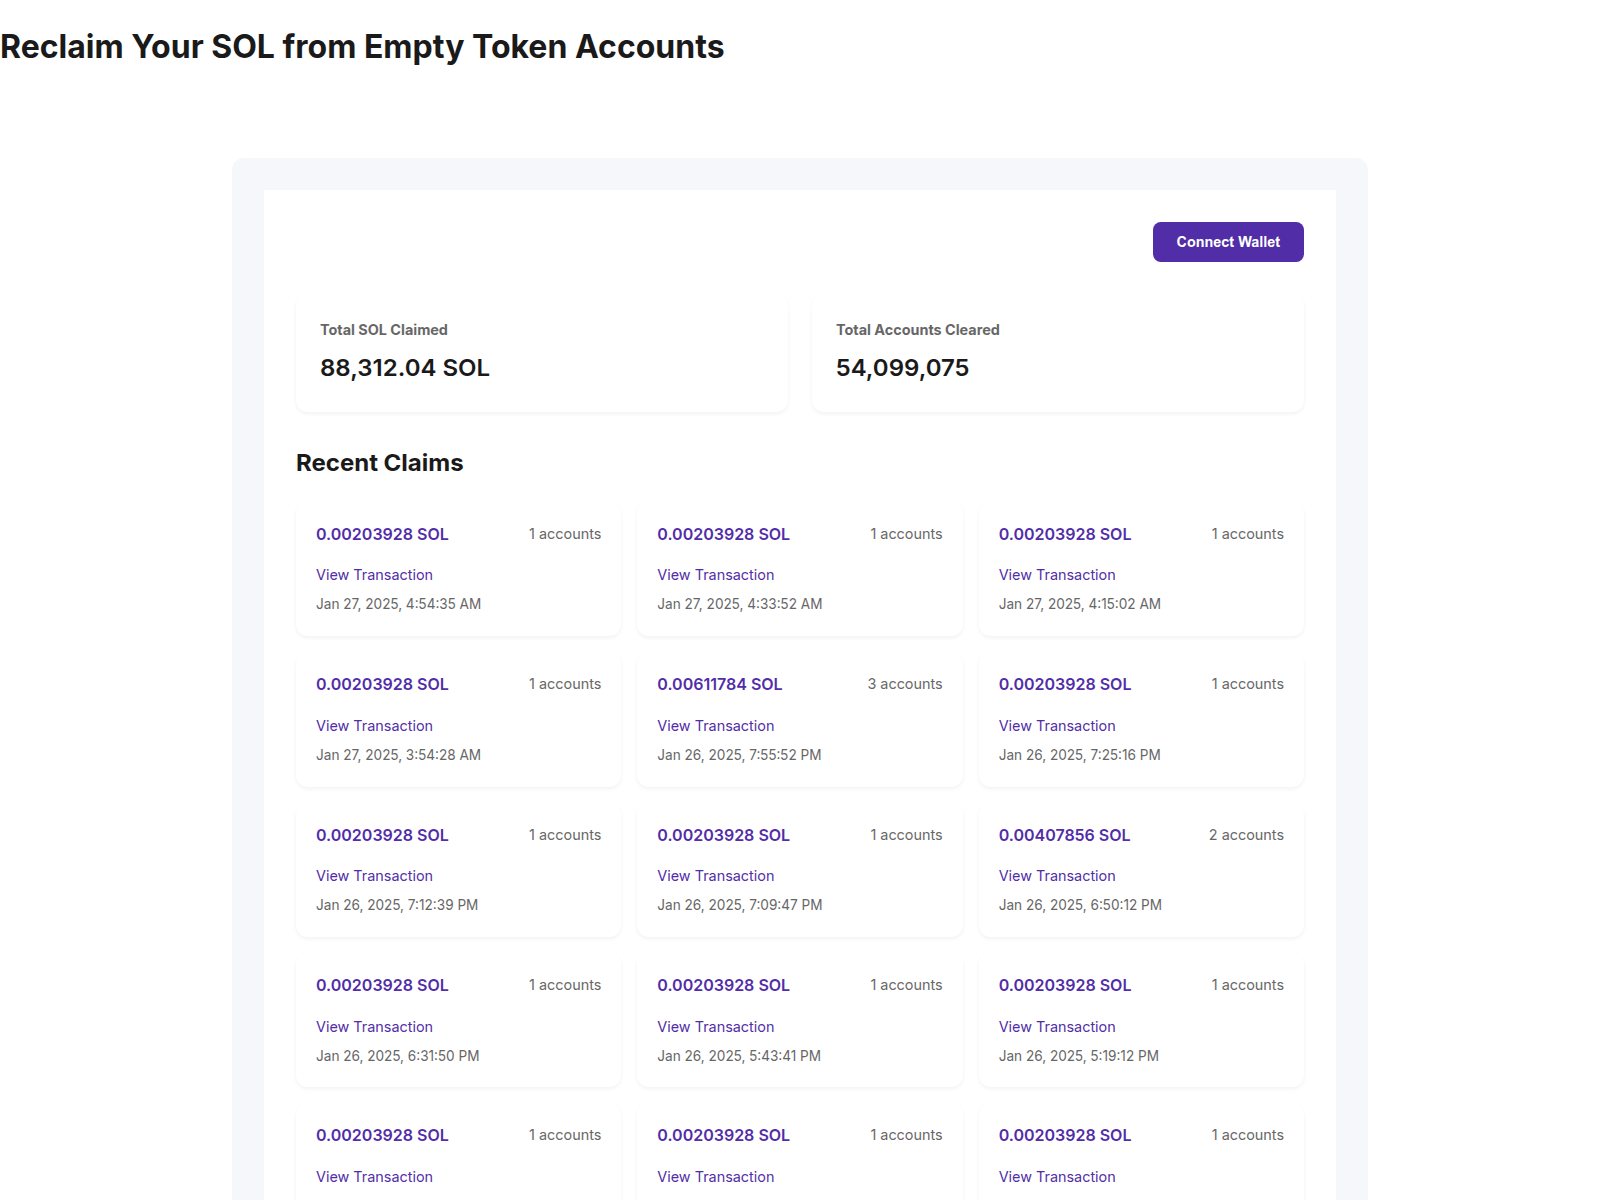The height and width of the screenshot is (1200, 1600).
Task: Click the Recent Claims heading
Action: [x=380, y=463]
